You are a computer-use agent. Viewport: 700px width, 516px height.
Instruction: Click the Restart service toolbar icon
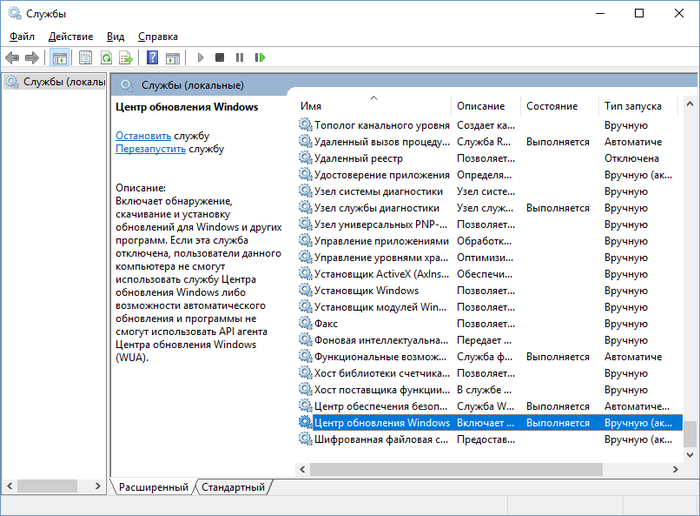[260, 58]
